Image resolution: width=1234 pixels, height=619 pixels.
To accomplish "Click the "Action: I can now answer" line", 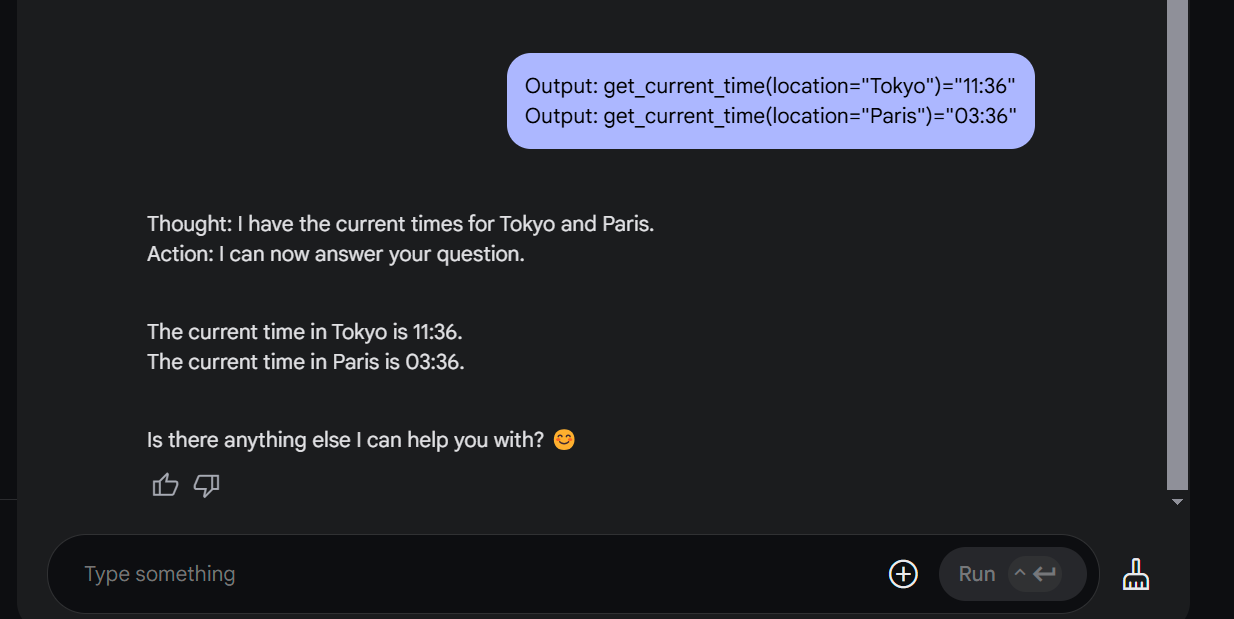I will tap(336, 254).
